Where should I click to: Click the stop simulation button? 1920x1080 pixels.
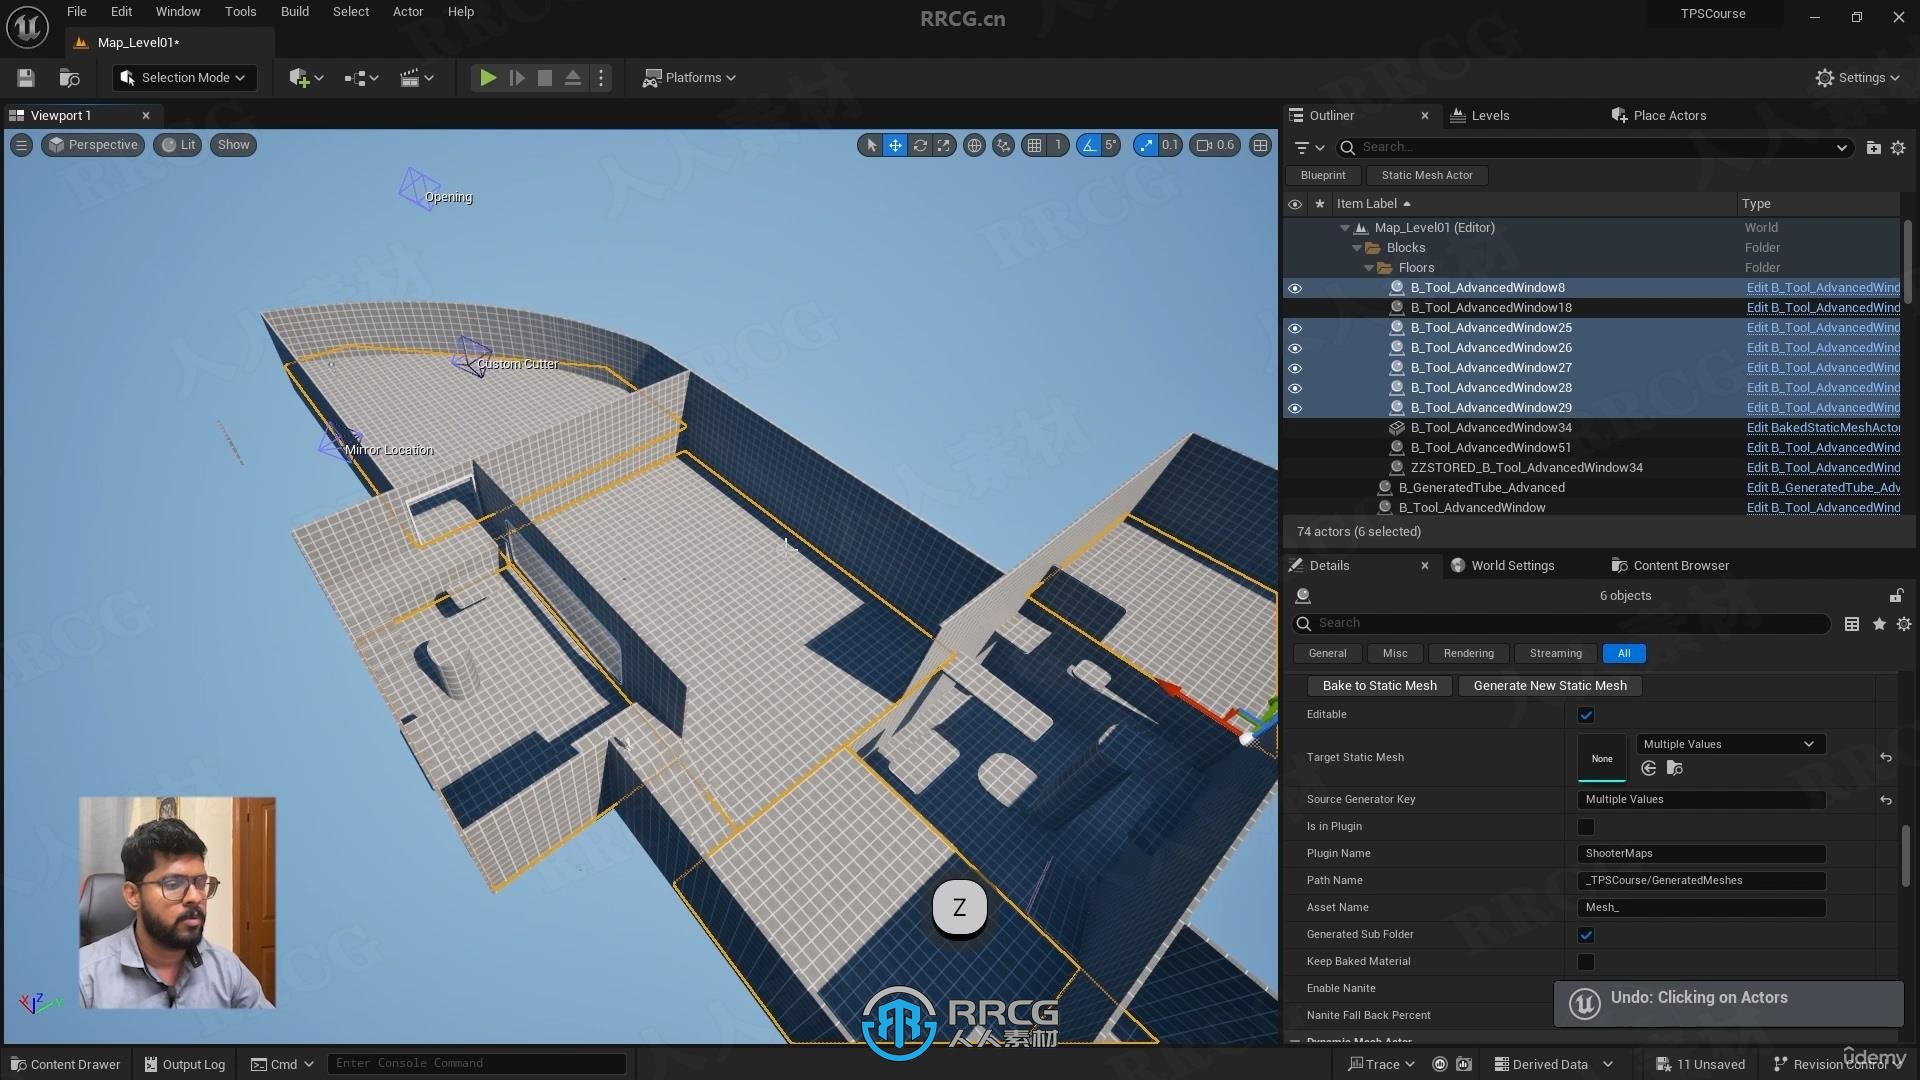(x=545, y=78)
